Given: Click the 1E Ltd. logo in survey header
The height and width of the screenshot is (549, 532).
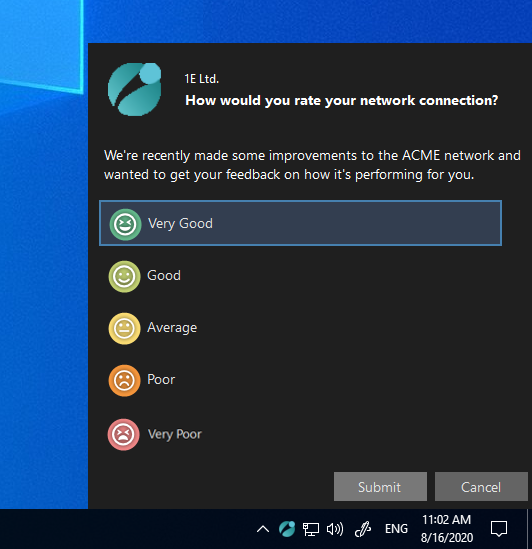Looking at the screenshot, I should coord(135,89).
